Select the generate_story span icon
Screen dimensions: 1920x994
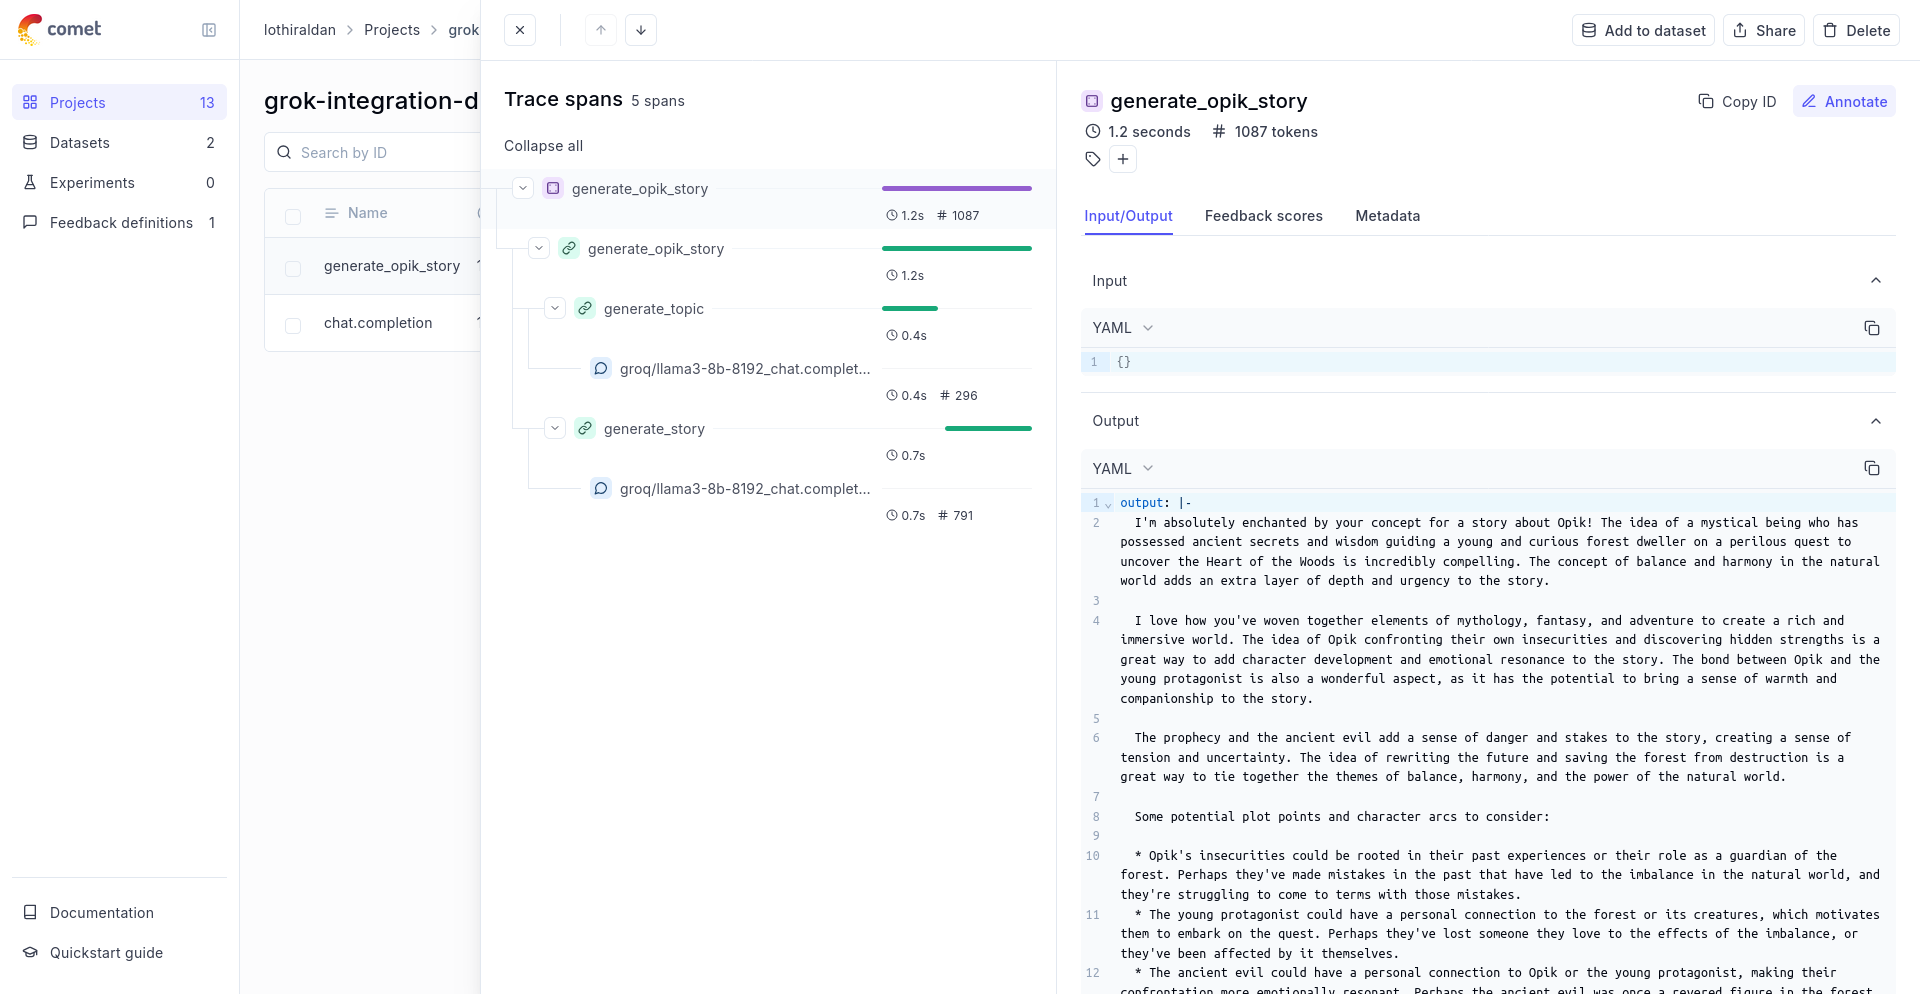click(x=585, y=428)
